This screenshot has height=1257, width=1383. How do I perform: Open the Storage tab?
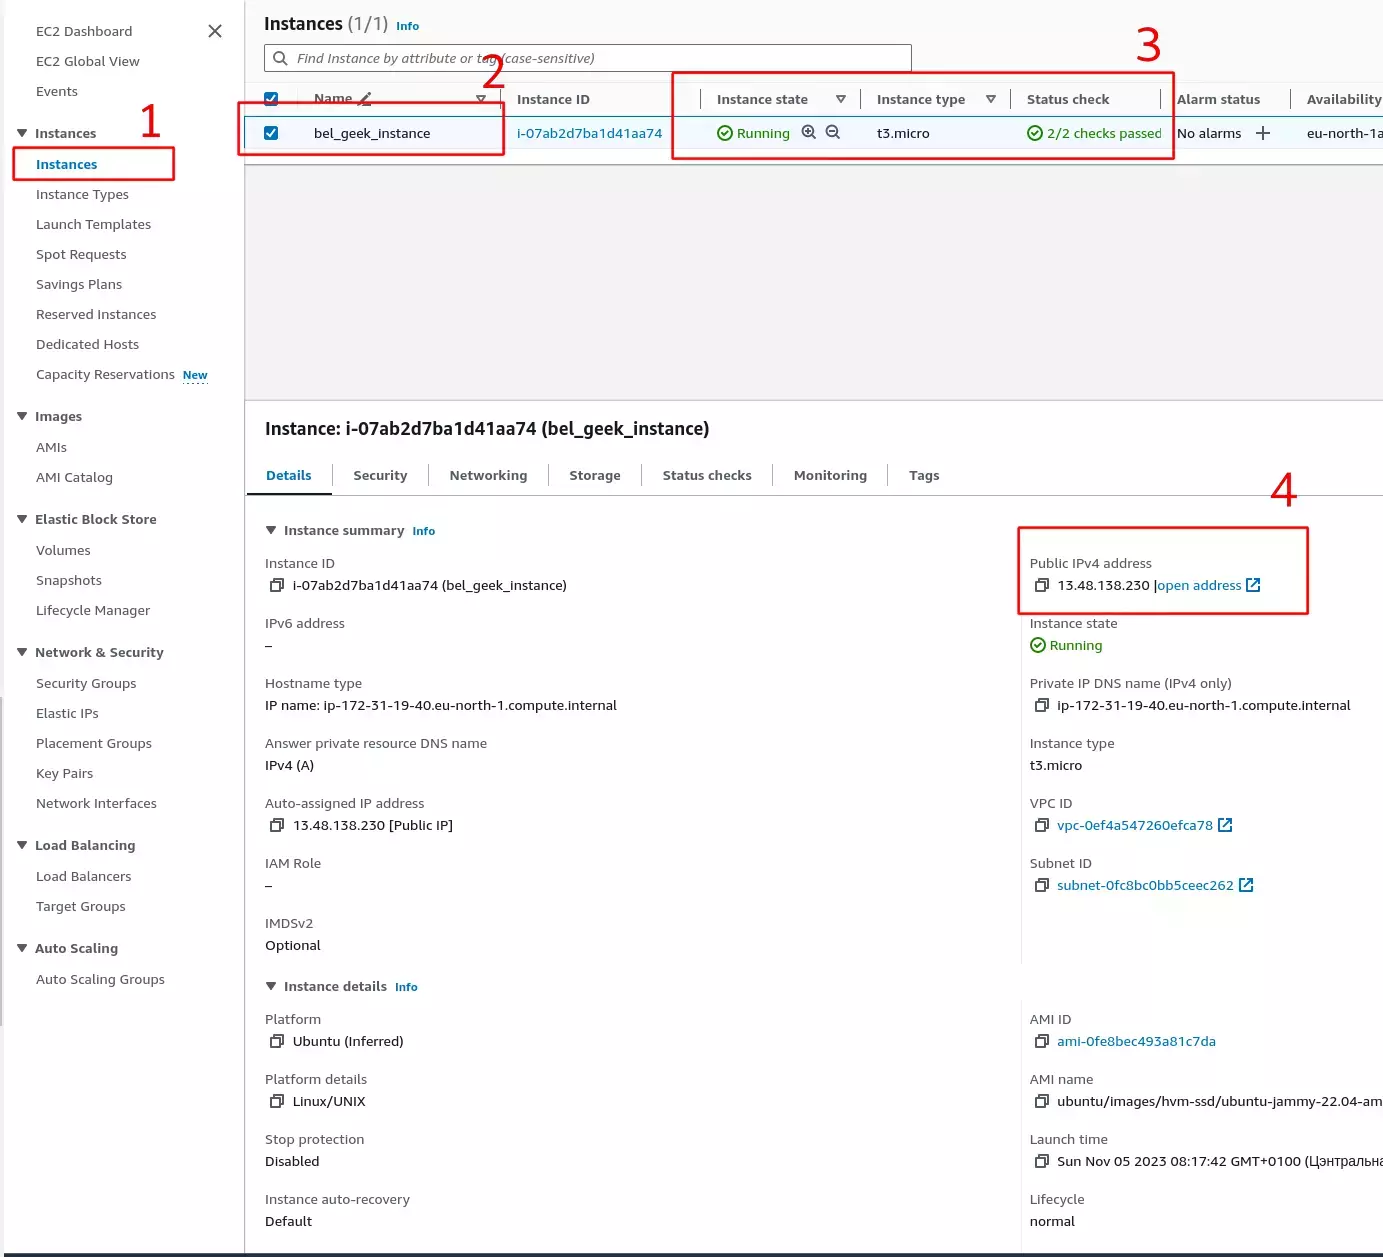(595, 475)
